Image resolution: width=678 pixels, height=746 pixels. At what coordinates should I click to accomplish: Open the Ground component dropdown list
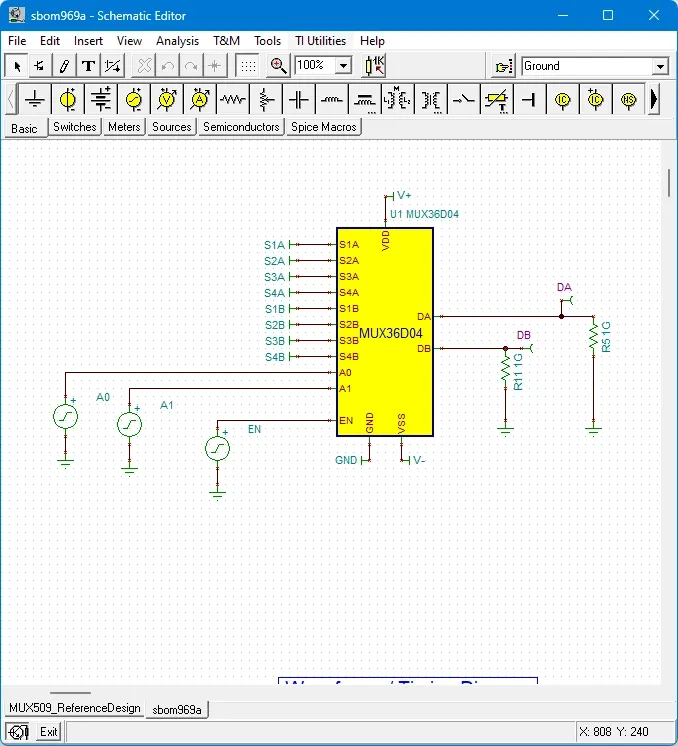[660, 66]
